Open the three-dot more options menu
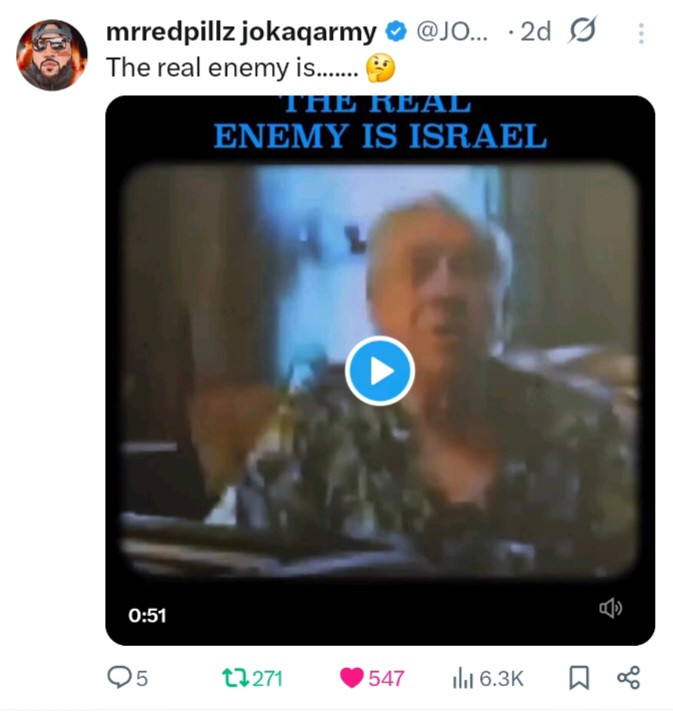The height and width of the screenshot is (712, 673). (641, 34)
